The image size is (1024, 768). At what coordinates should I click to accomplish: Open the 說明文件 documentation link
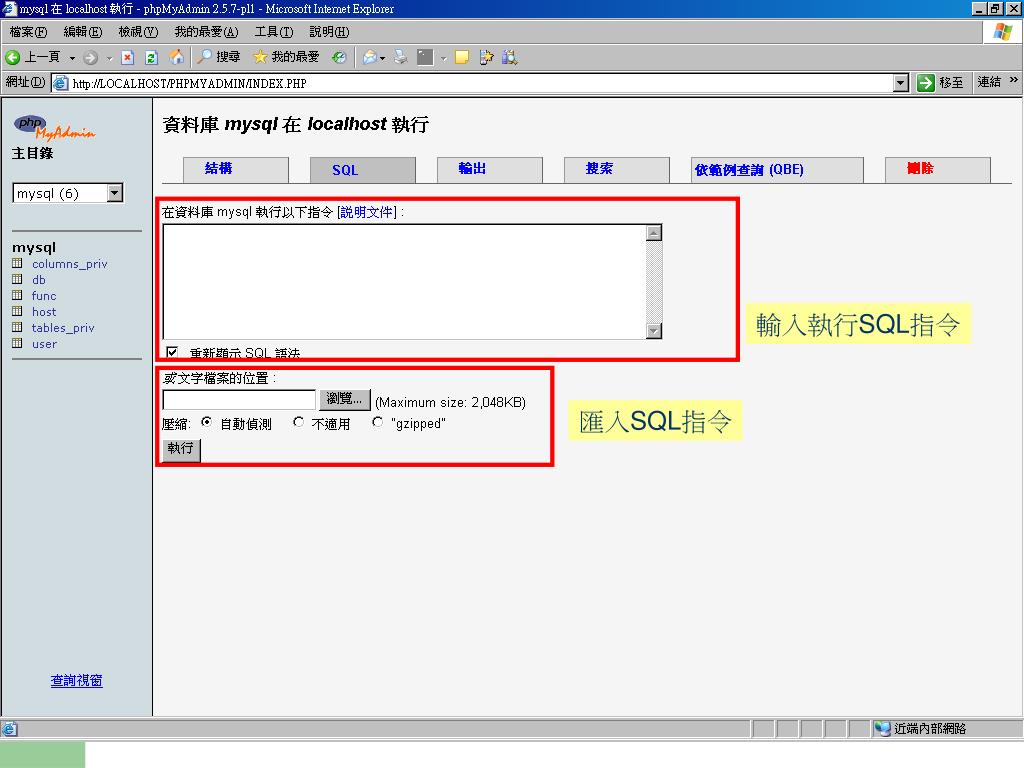[x=367, y=212]
